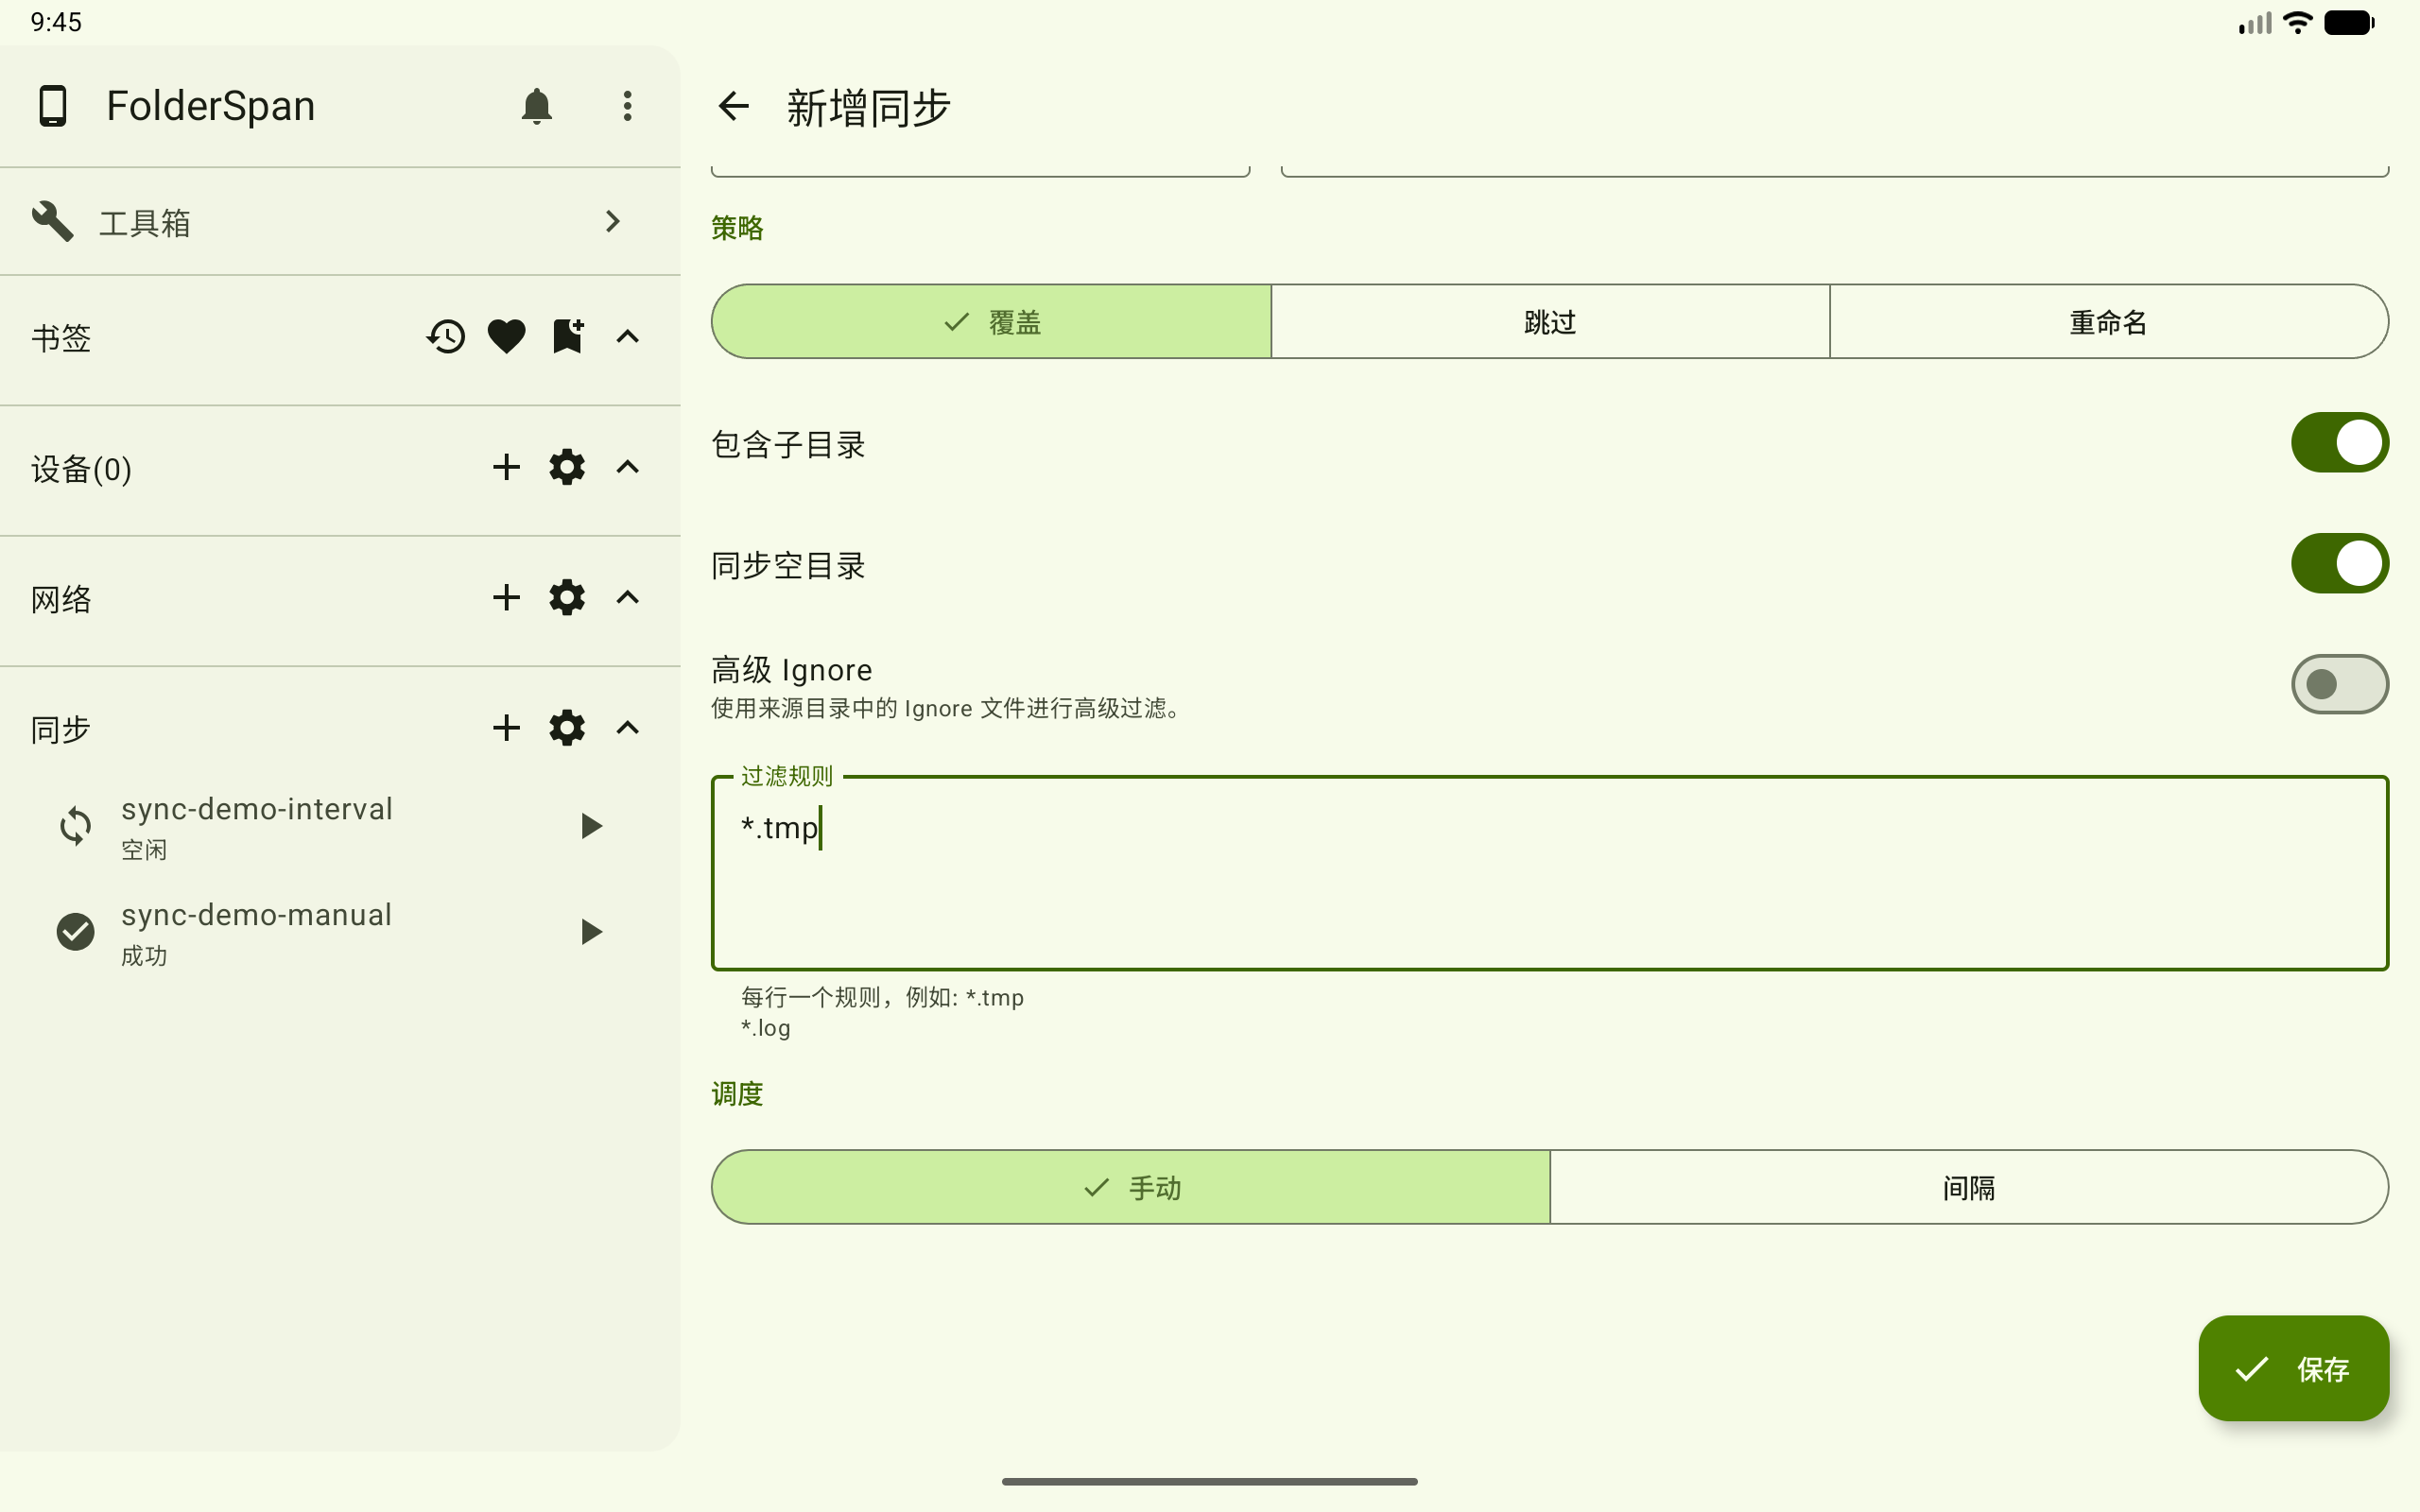Add a sync task with plus in 同步
2420x1512 pixels.
point(507,728)
